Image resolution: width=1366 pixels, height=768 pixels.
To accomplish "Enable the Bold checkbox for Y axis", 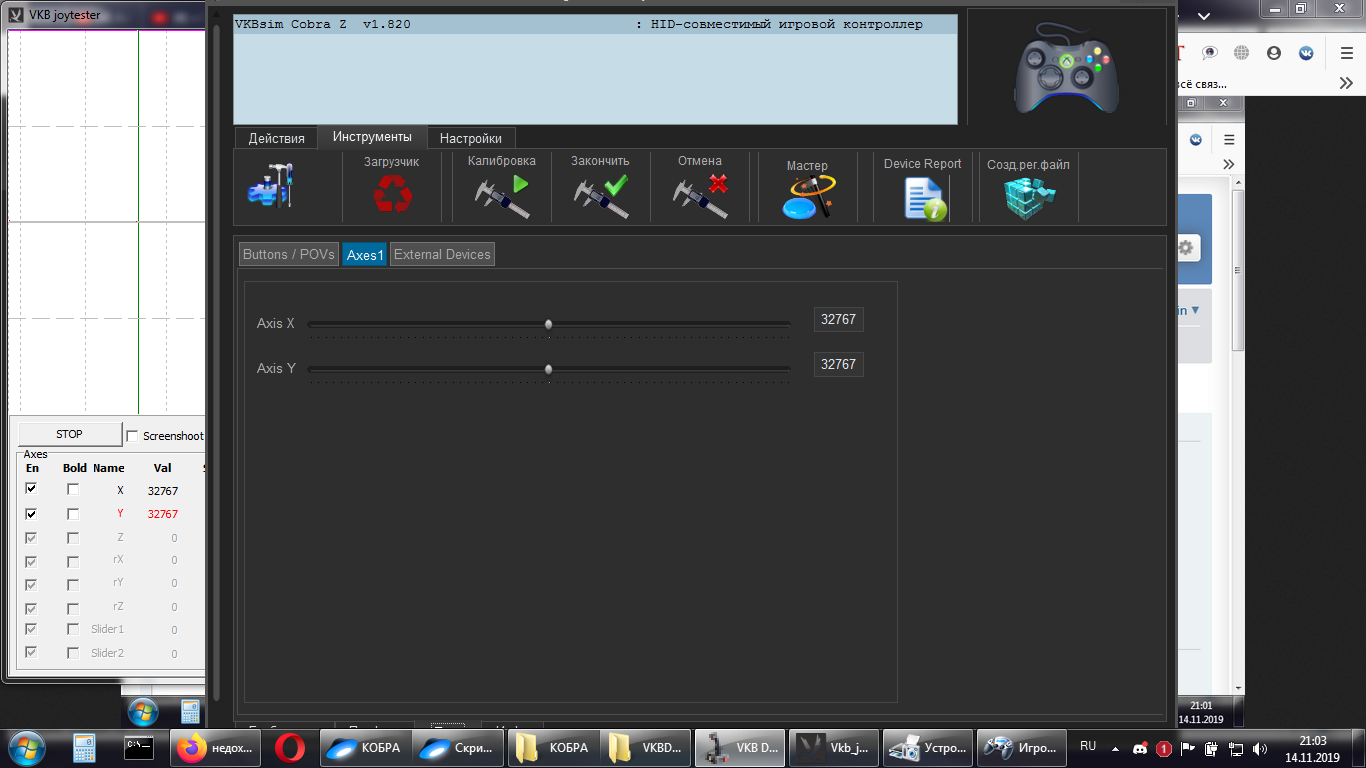I will (x=73, y=514).
